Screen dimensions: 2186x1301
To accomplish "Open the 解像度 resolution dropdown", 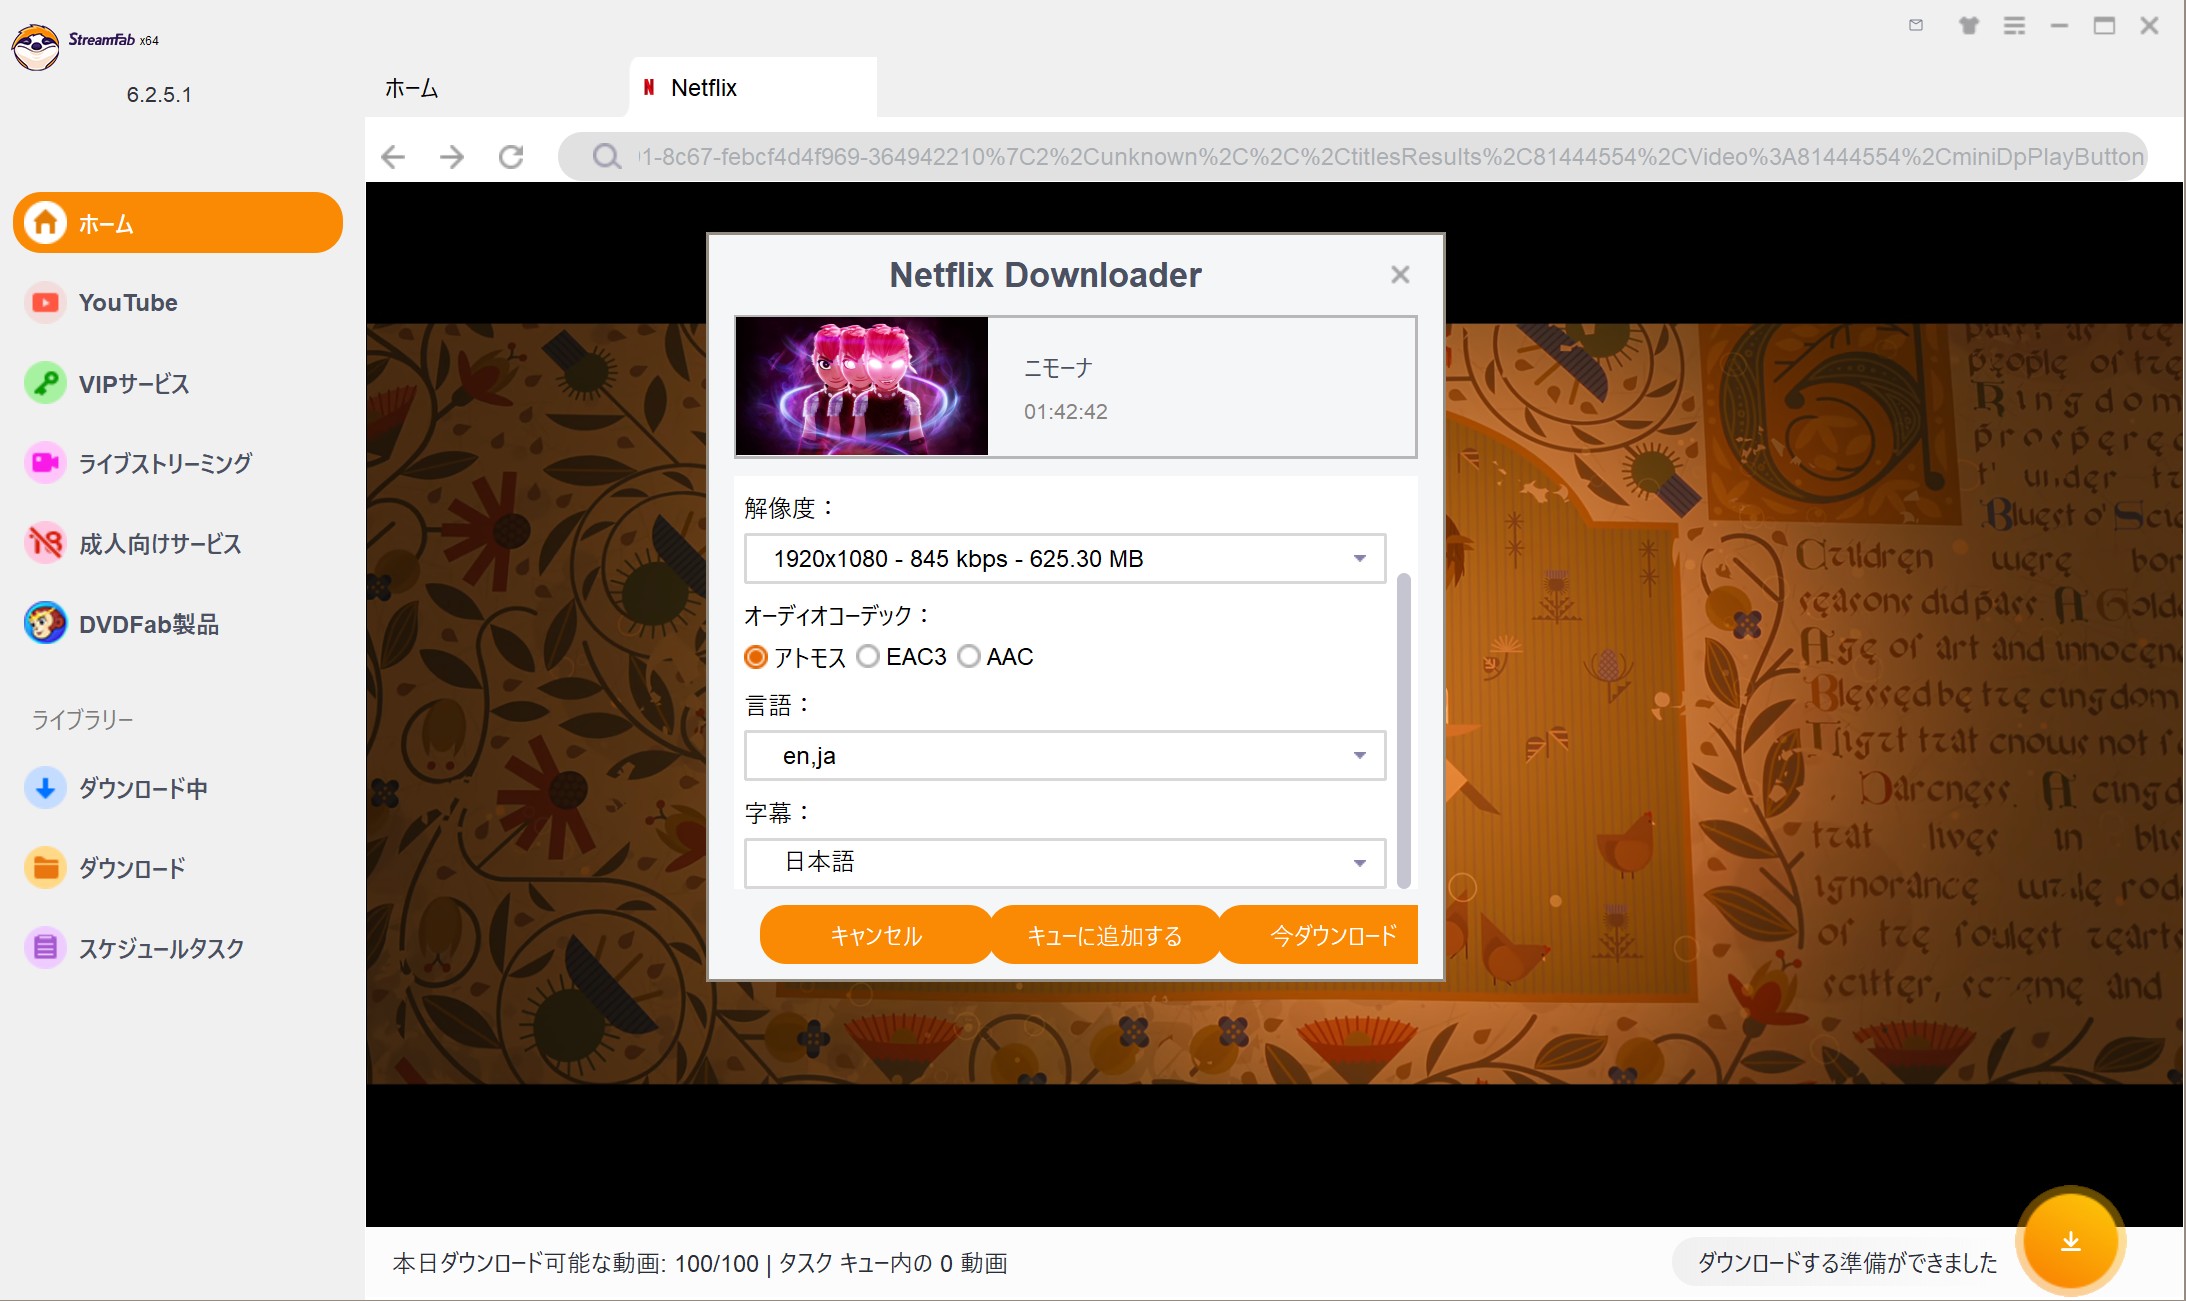I will (1065, 558).
